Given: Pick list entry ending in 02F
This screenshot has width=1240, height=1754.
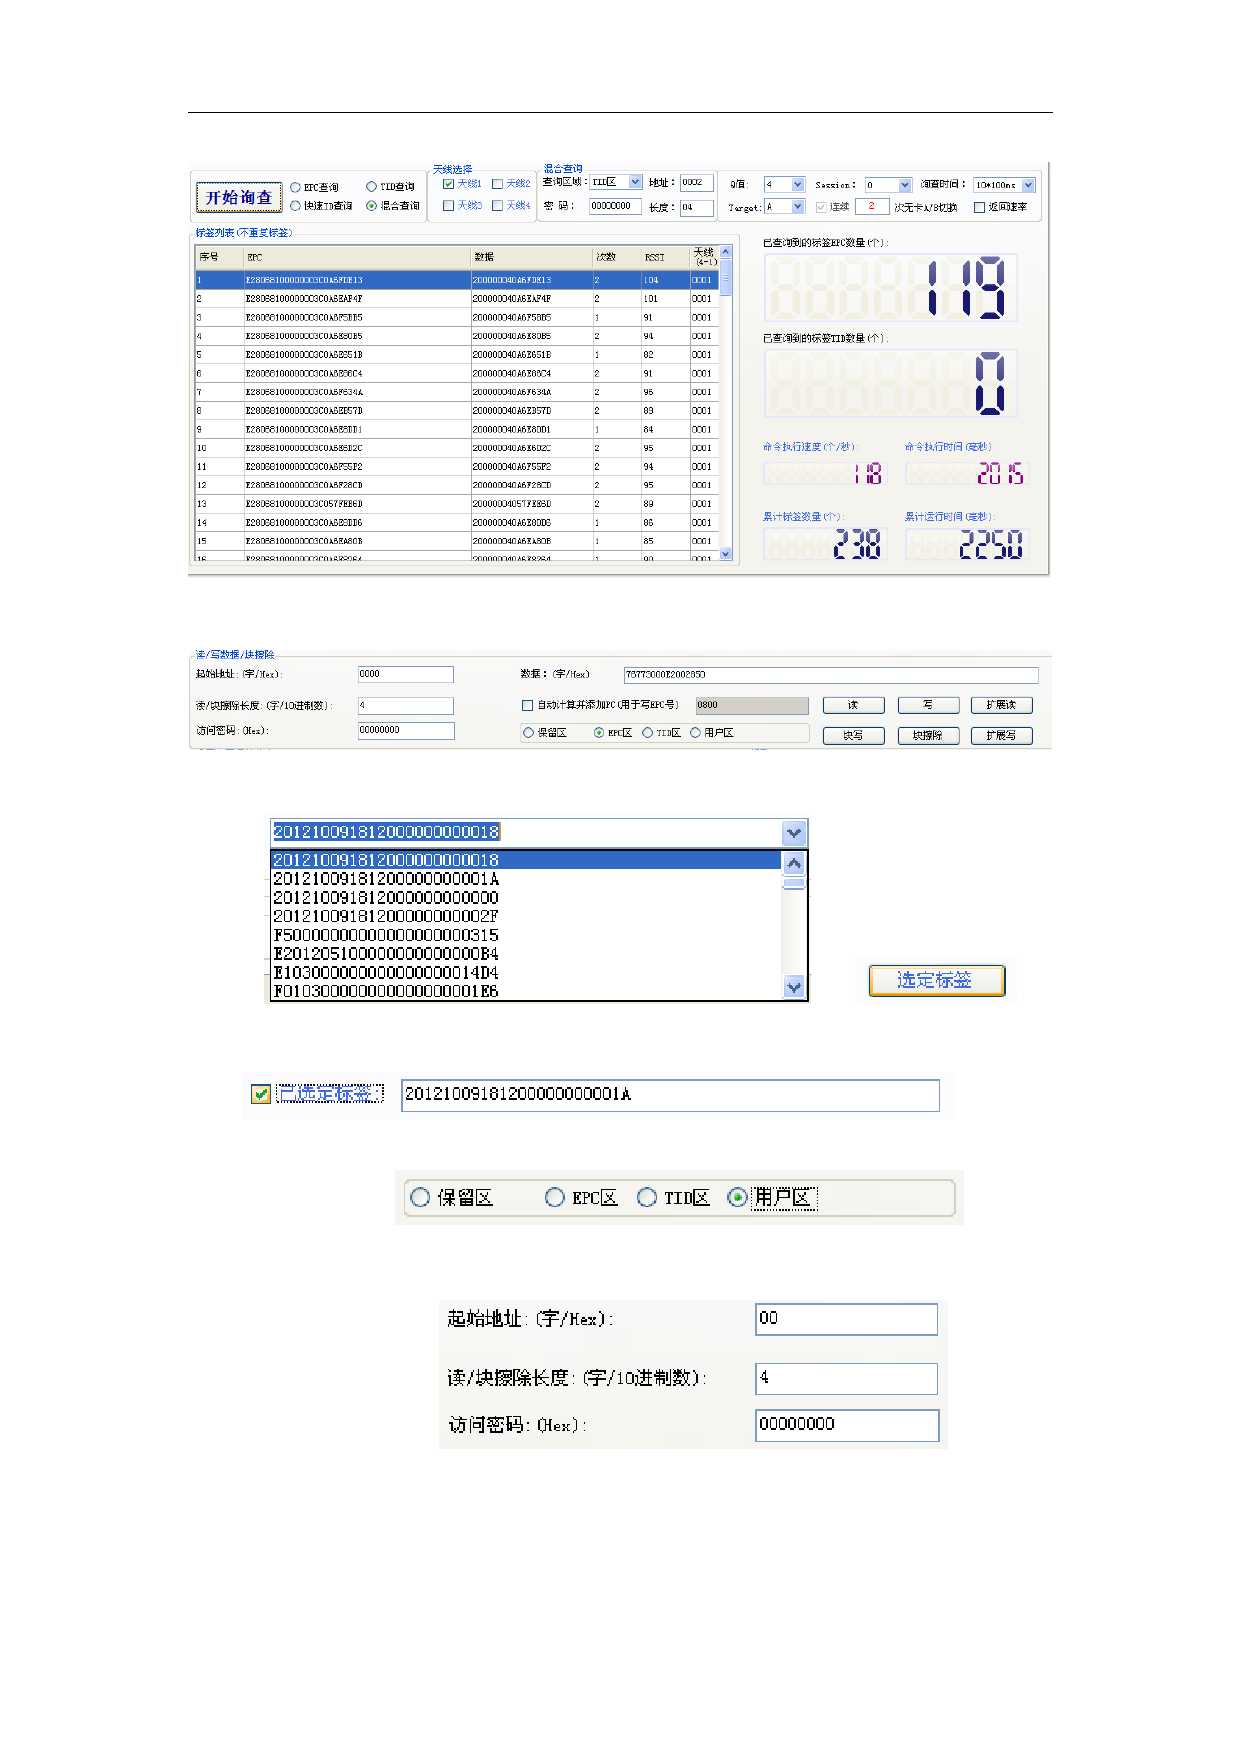Looking at the screenshot, I should (386, 916).
